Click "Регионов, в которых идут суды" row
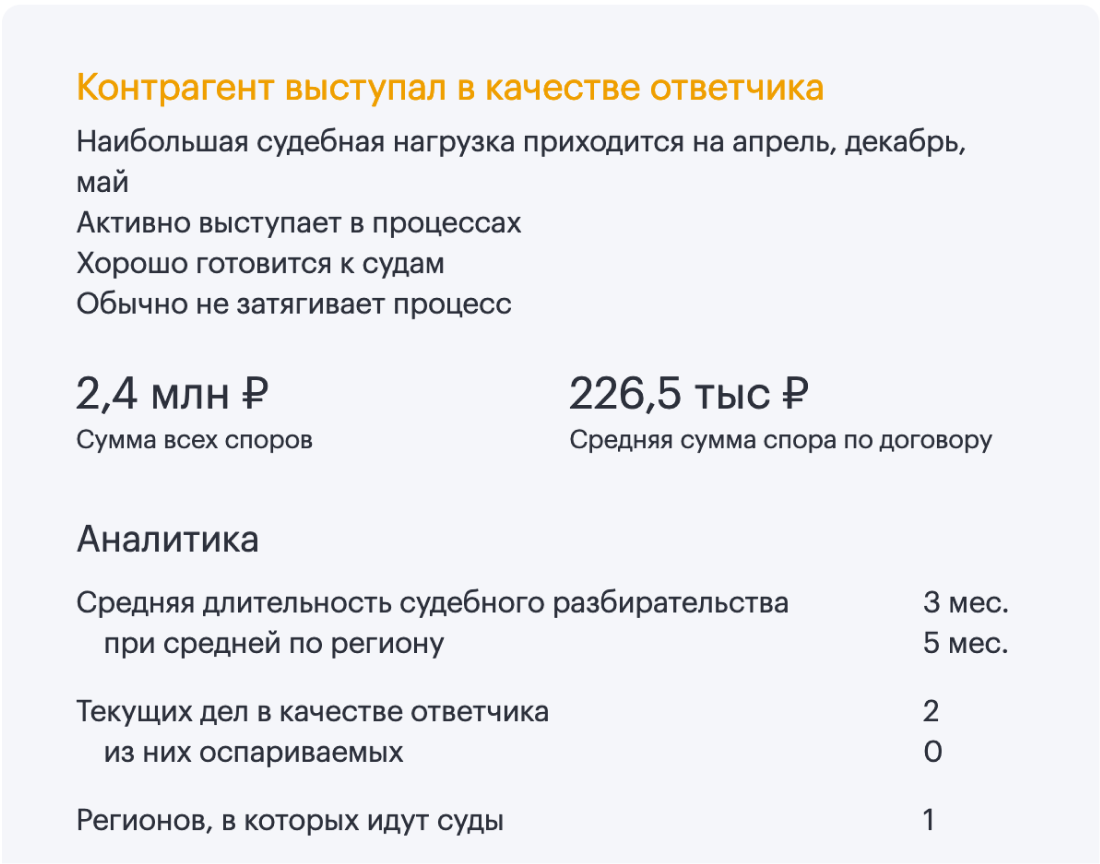Image resolution: width=1100 pixels, height=864 pixels. point(290,822)
